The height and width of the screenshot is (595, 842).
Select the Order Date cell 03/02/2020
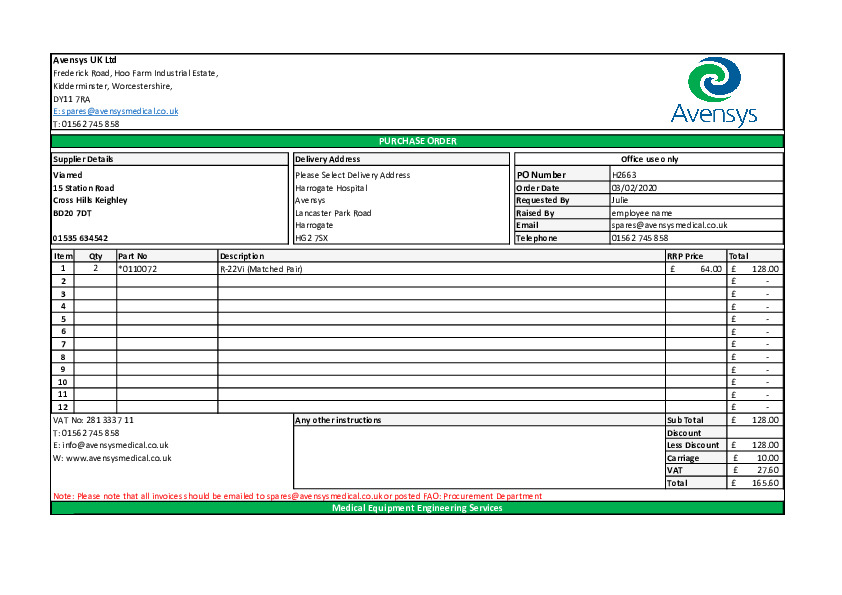point(634,188)
